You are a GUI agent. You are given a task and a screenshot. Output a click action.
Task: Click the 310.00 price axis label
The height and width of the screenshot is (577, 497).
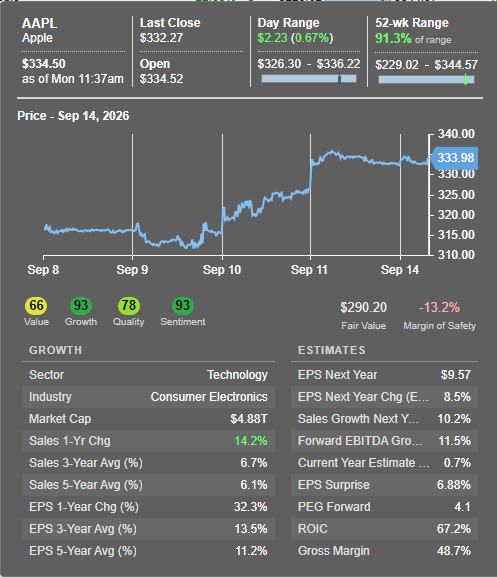tap(456, 255)
